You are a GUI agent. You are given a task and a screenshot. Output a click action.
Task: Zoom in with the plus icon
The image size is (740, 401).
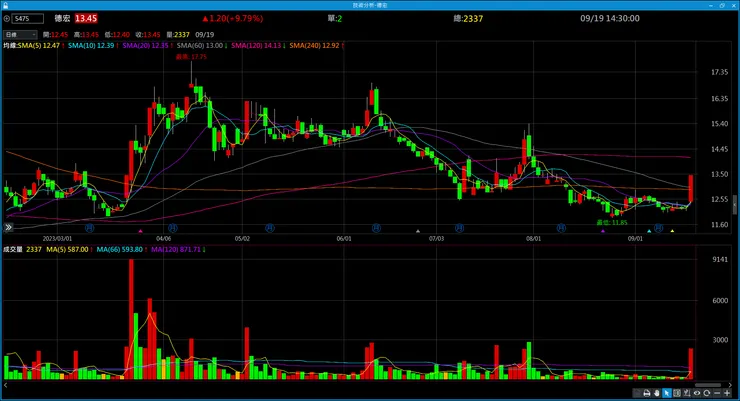click(727, 393)
